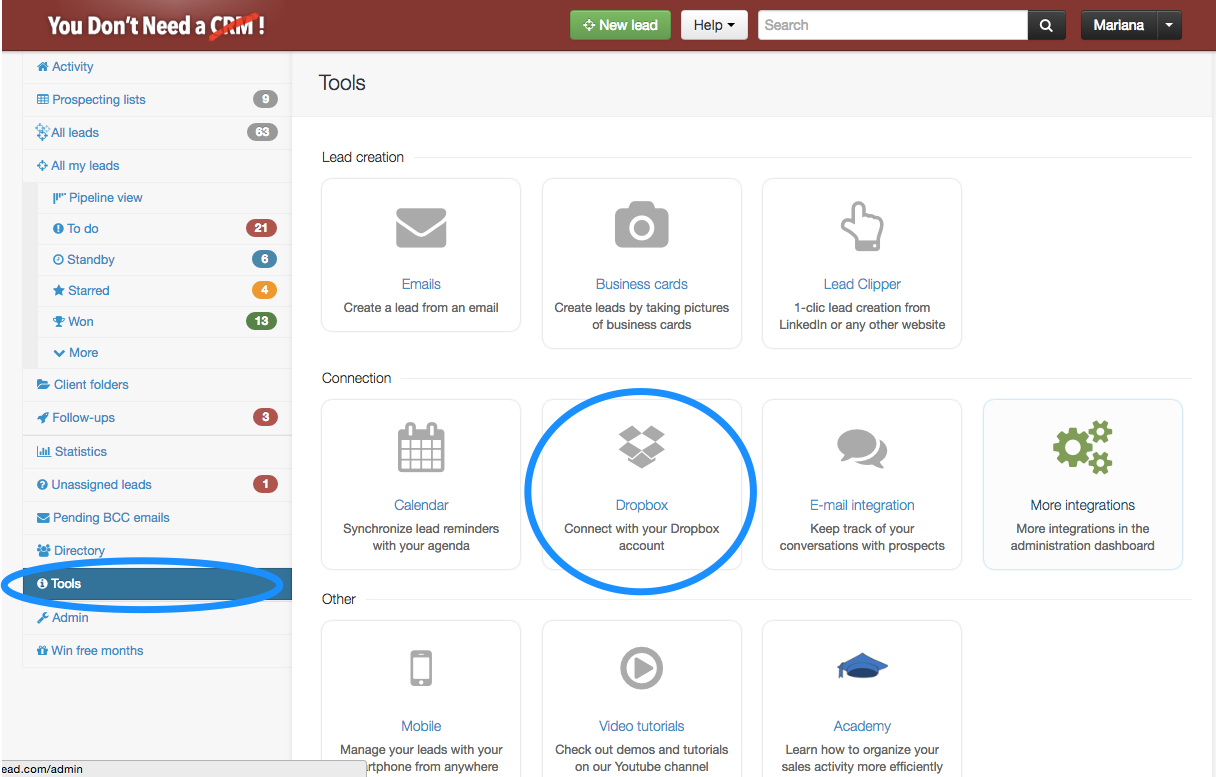Click the Prospecting lists count badge 9

[265, 99]
